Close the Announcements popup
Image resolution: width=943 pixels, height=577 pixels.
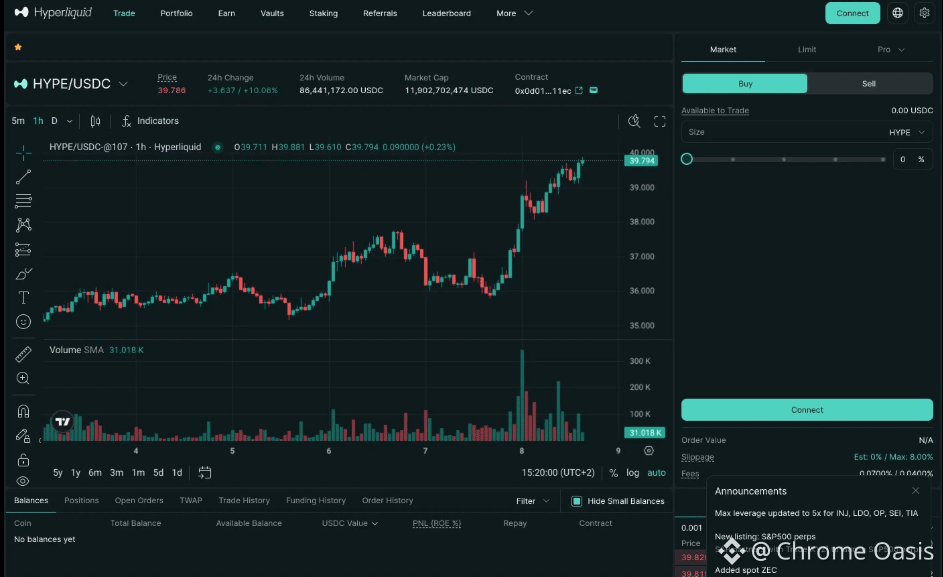coord(915,491)
